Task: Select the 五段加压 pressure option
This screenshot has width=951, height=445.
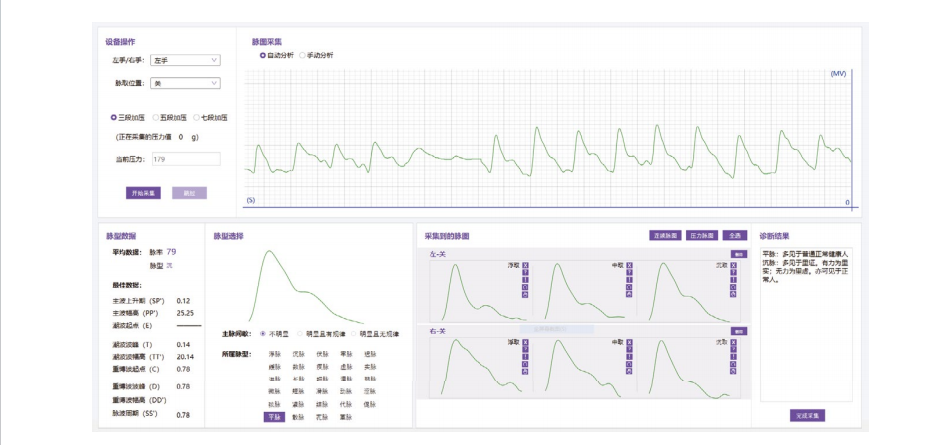Action: 156,117
